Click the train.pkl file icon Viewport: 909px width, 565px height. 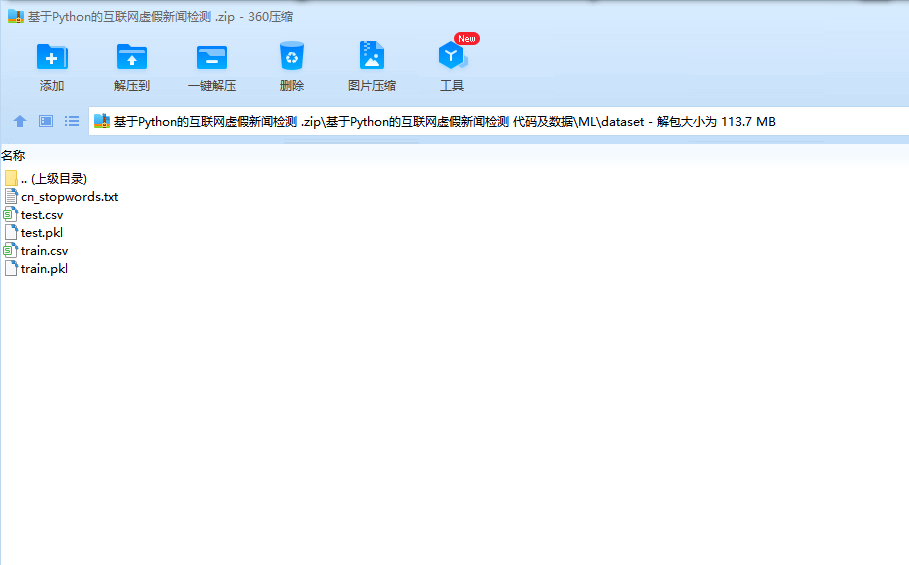11,268
